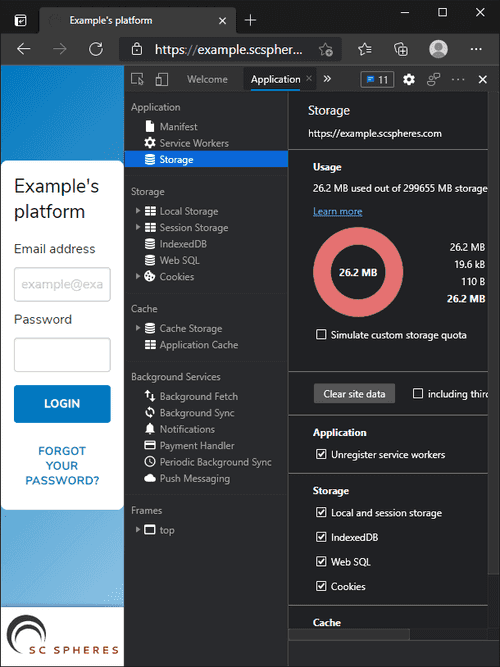Toggle the device emulation icon

coord(162,79)
